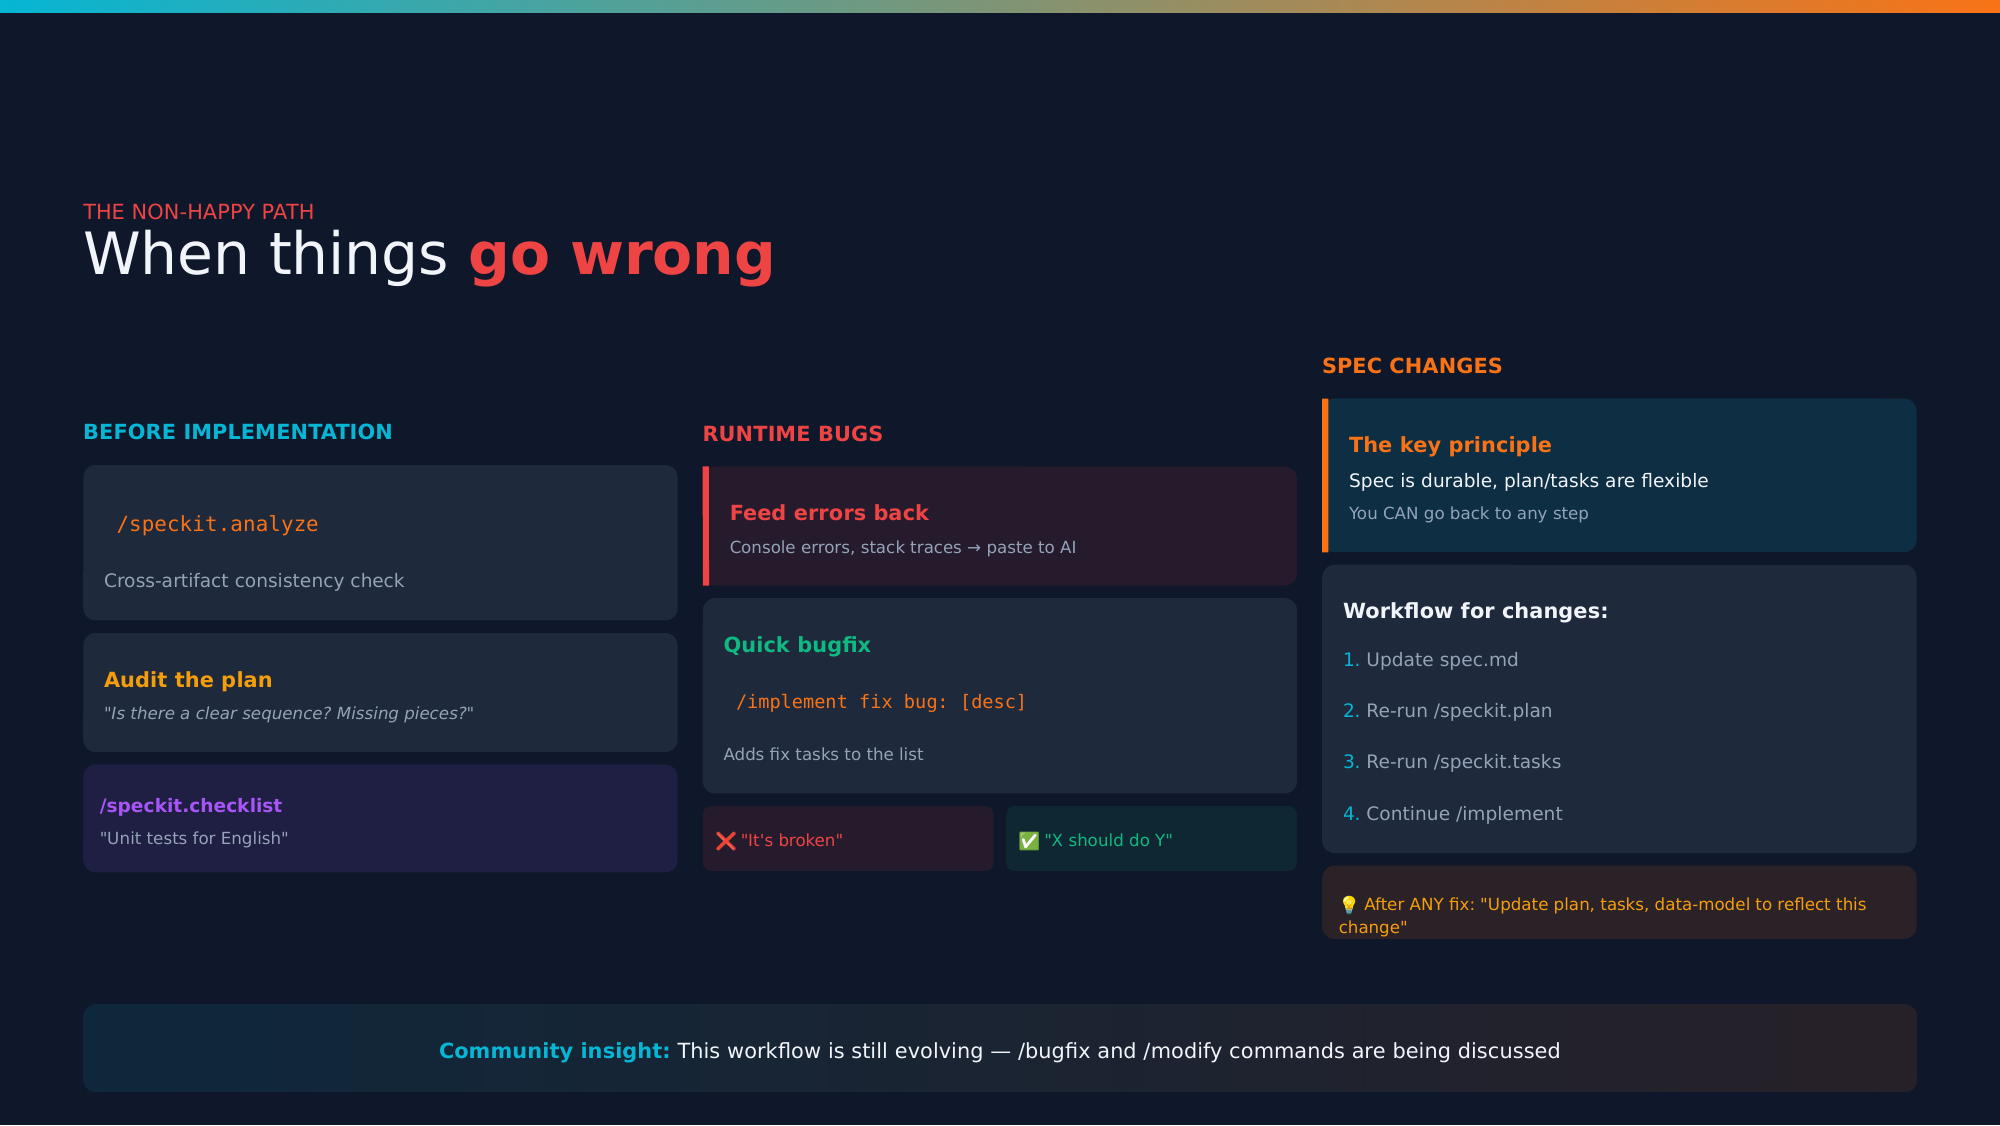Select the BEFORE IMPLEMENTATION section header
Viewport: 2000px width, 1126px height.
pyautogui.click(x=237, y=431)
